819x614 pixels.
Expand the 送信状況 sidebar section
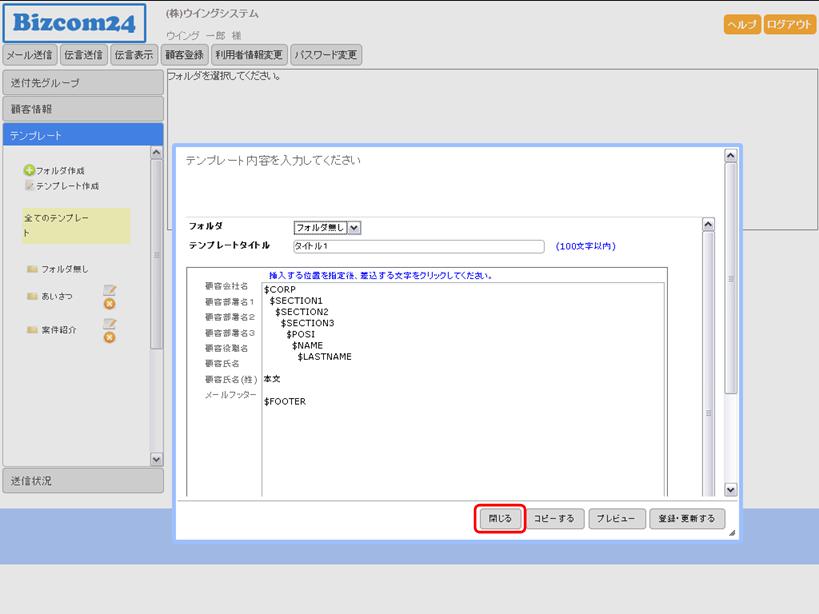(x=82, y=481)
